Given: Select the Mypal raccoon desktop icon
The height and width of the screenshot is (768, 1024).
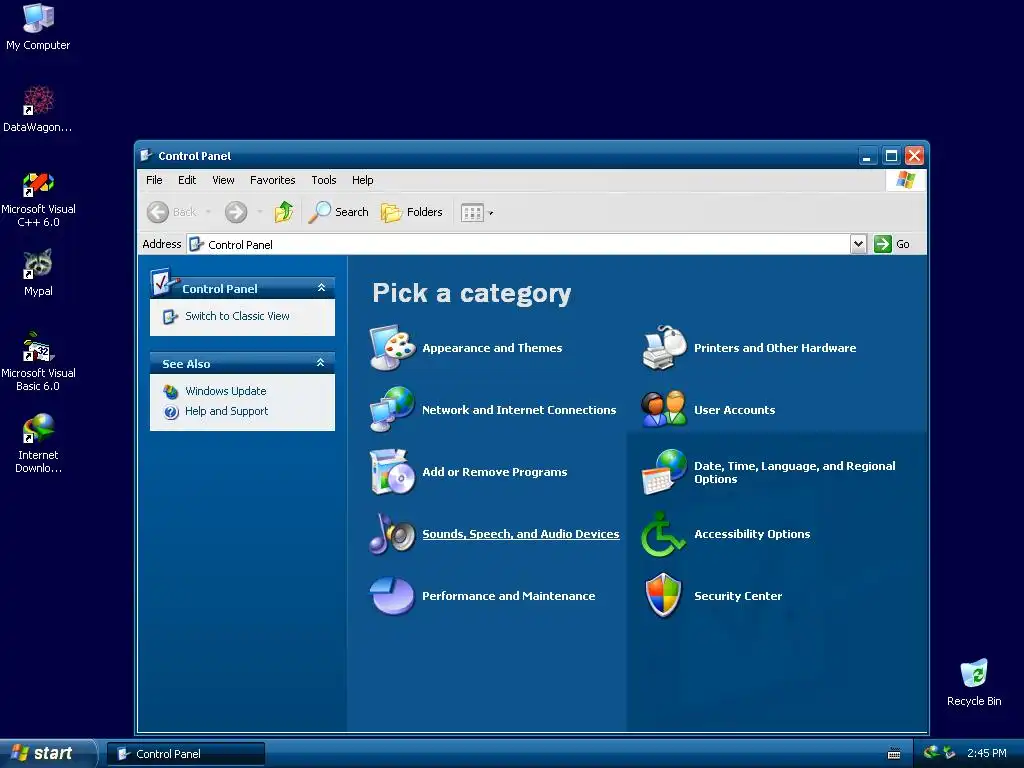Looking at the screenshot, I should click(38, 273).
